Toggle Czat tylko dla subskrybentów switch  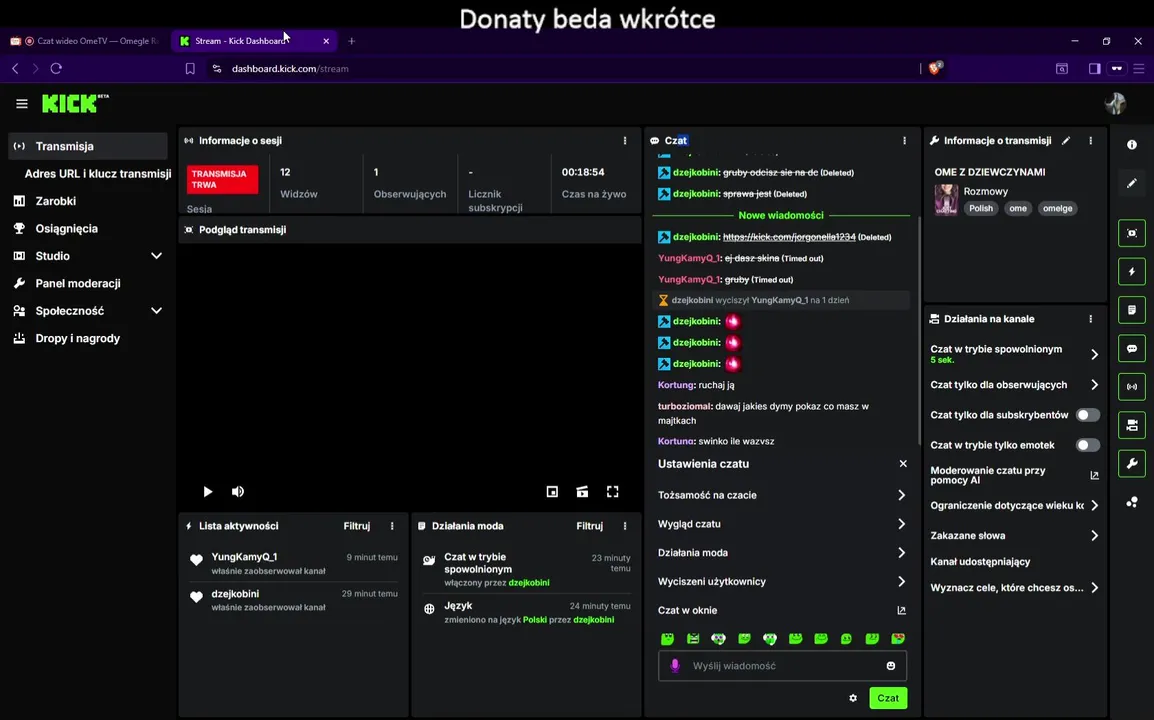[x=1088, y=415]
